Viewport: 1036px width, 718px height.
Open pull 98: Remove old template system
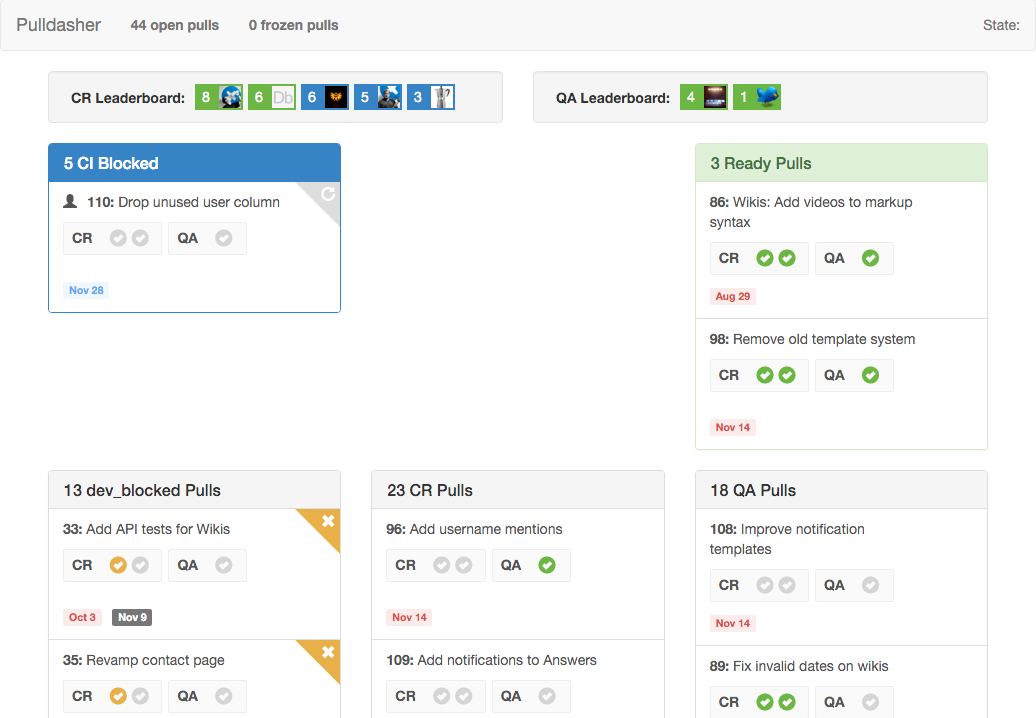(812, 340)
